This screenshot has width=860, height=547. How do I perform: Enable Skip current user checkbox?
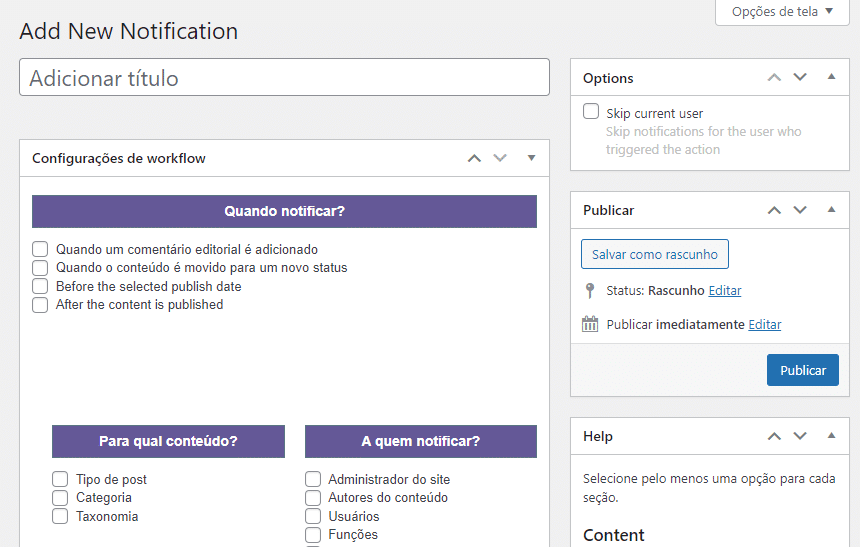592,112
